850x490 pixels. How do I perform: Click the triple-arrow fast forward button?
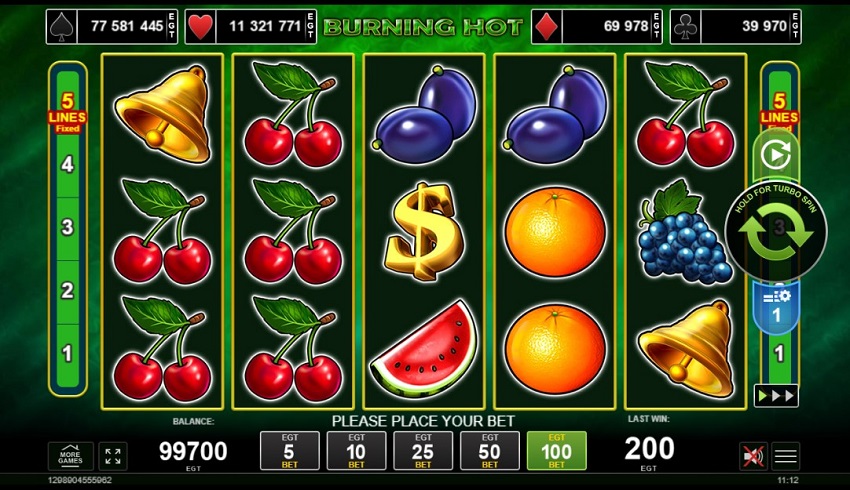(776, 396)
